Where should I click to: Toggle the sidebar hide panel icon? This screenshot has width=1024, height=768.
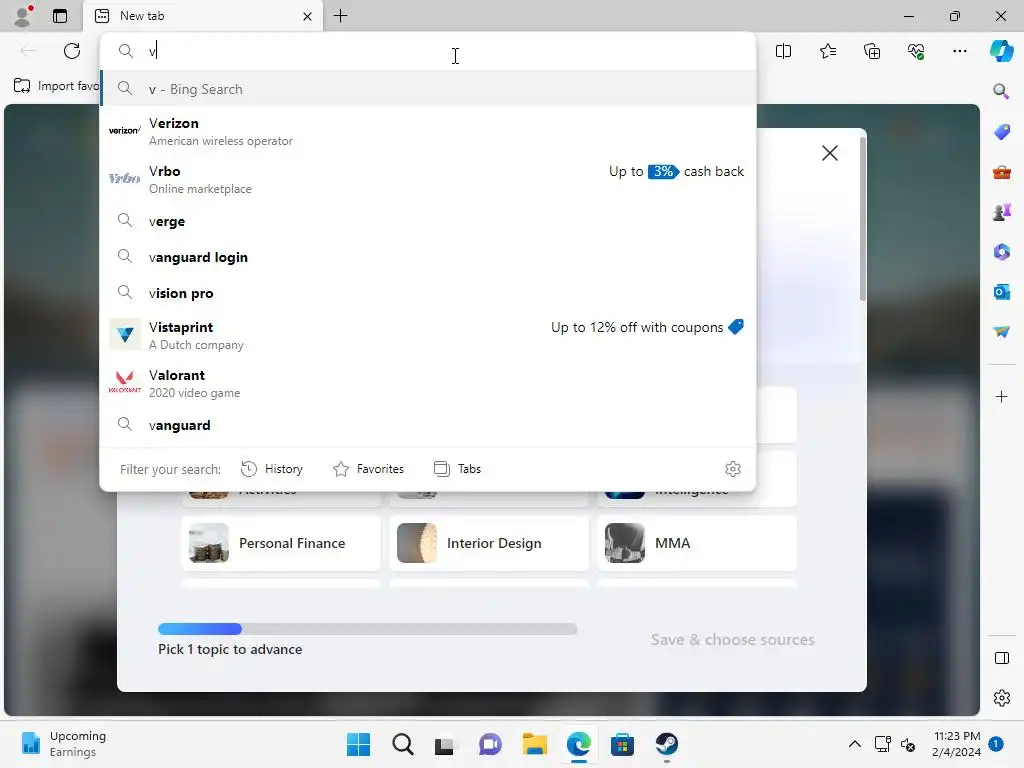coord(1001,658)
